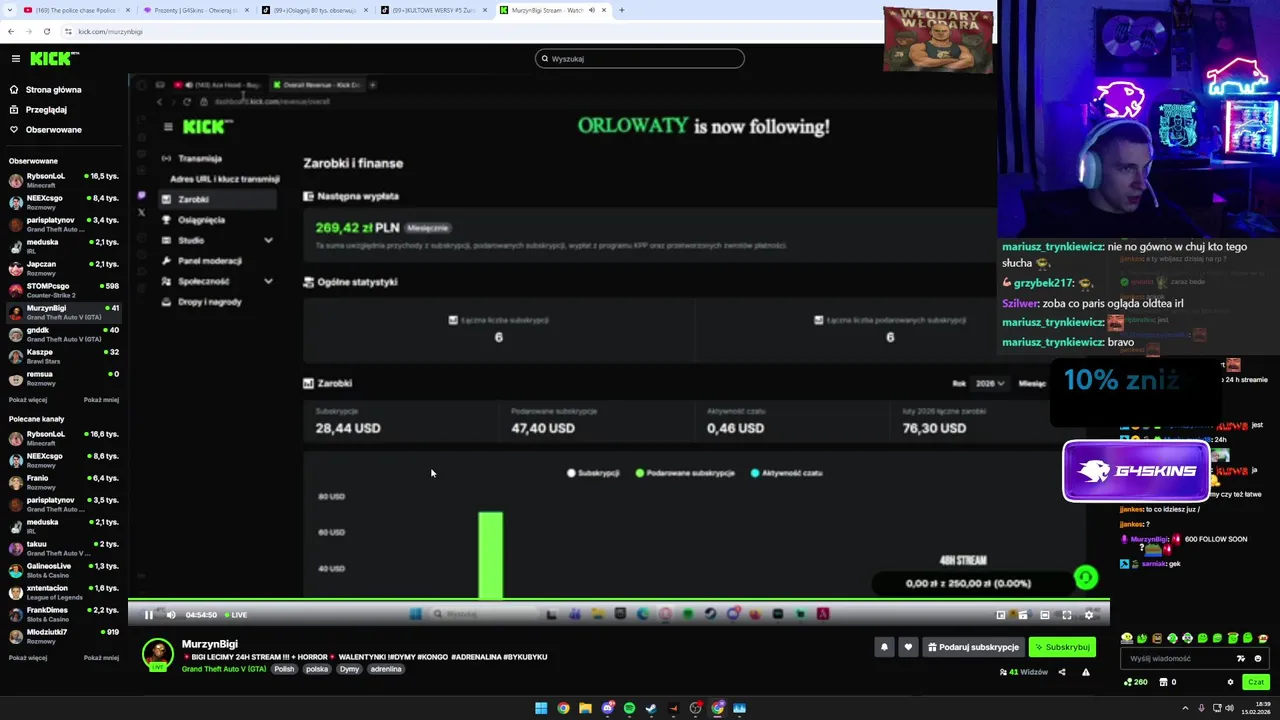Open RybsonLoL Minecraft in Obserwowane list

pyautogui.click(x=64, y=180)
